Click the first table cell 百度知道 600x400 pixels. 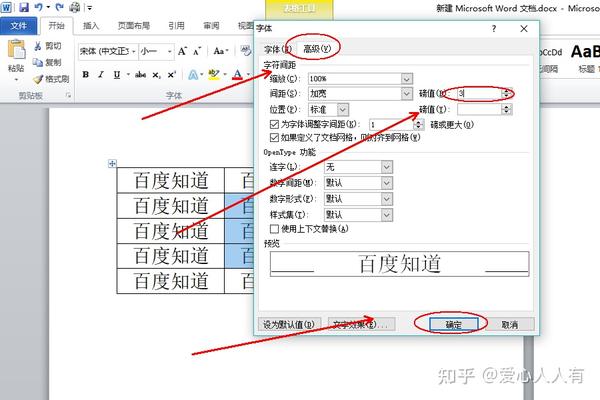pyautogui.click(x=171, y=180)
